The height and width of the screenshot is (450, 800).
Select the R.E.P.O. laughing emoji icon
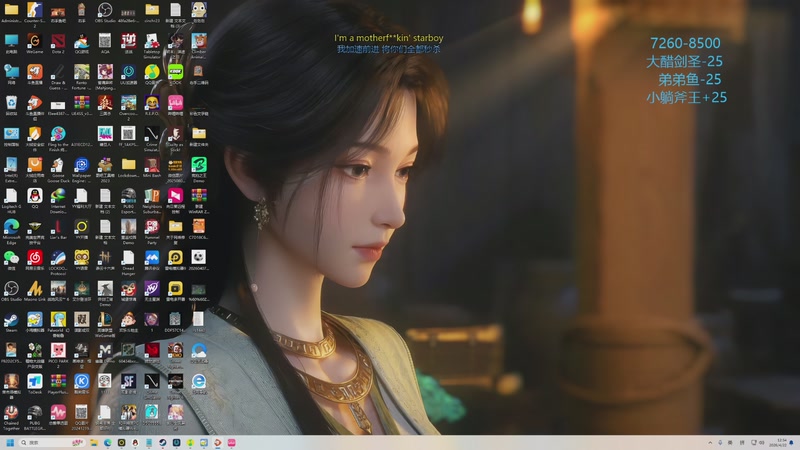[x=152, y=105]
